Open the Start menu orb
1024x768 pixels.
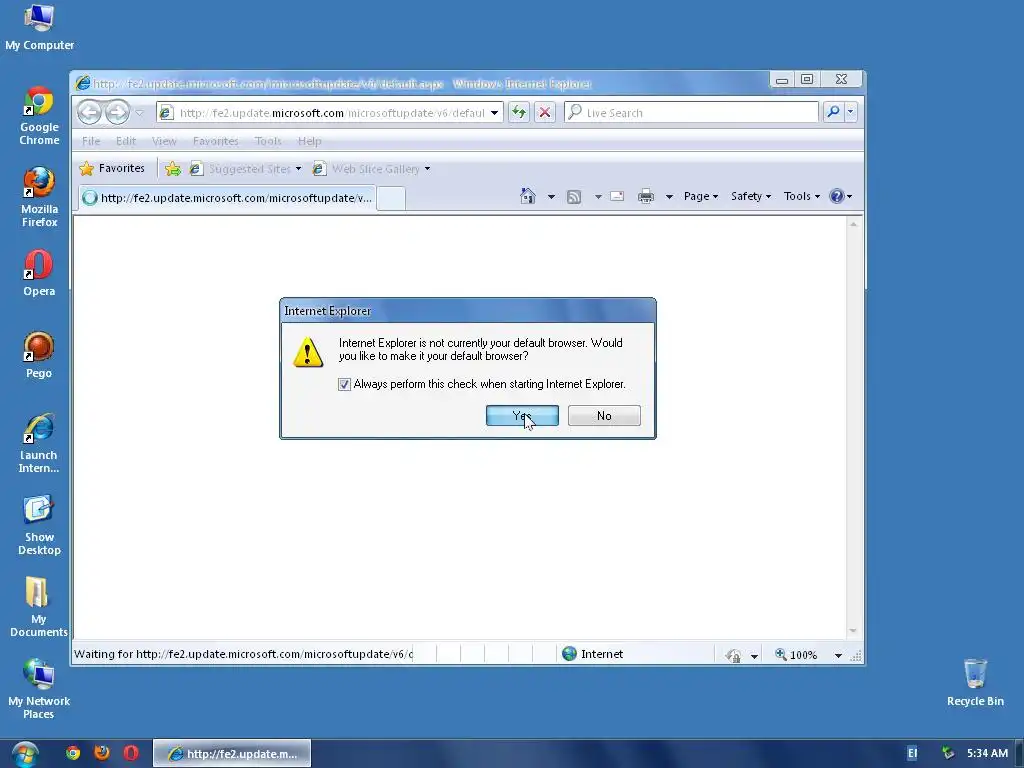pos(25,754)
